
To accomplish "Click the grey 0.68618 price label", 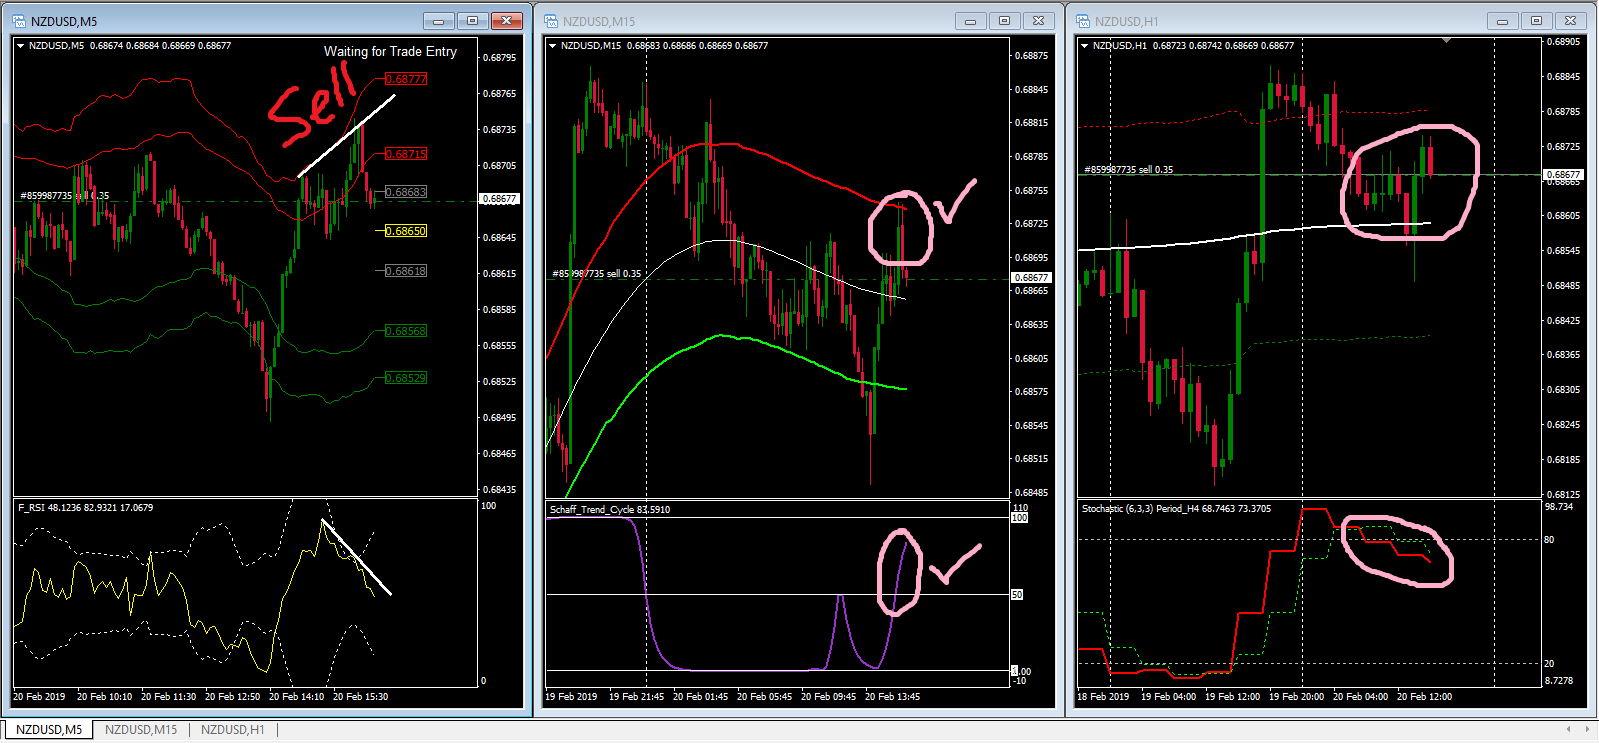I will pyautogui.click(x=406, y=271).
